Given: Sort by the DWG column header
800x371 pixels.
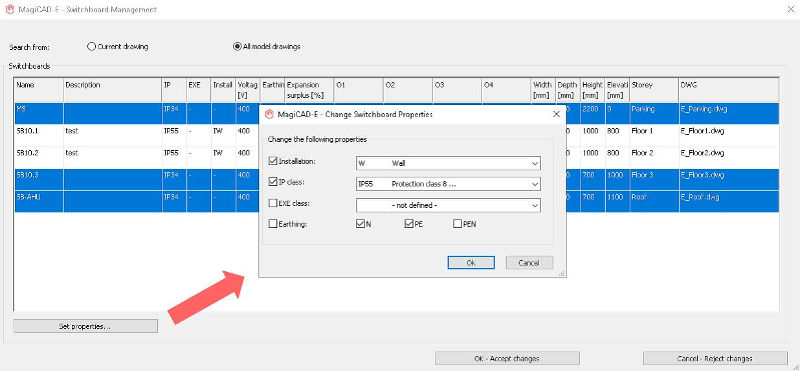Looking at the screenshot, I should tap(729, 90).
